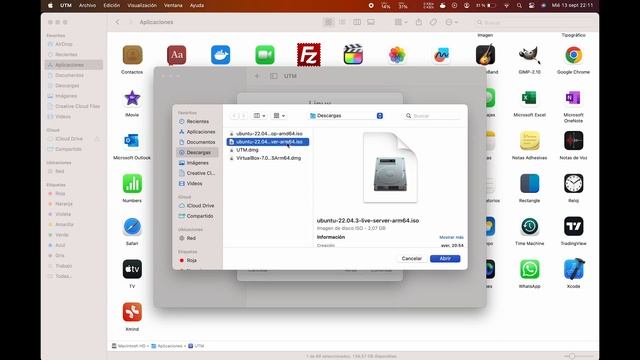Open Descargas folder location dropdown

(x=346, y=116)
